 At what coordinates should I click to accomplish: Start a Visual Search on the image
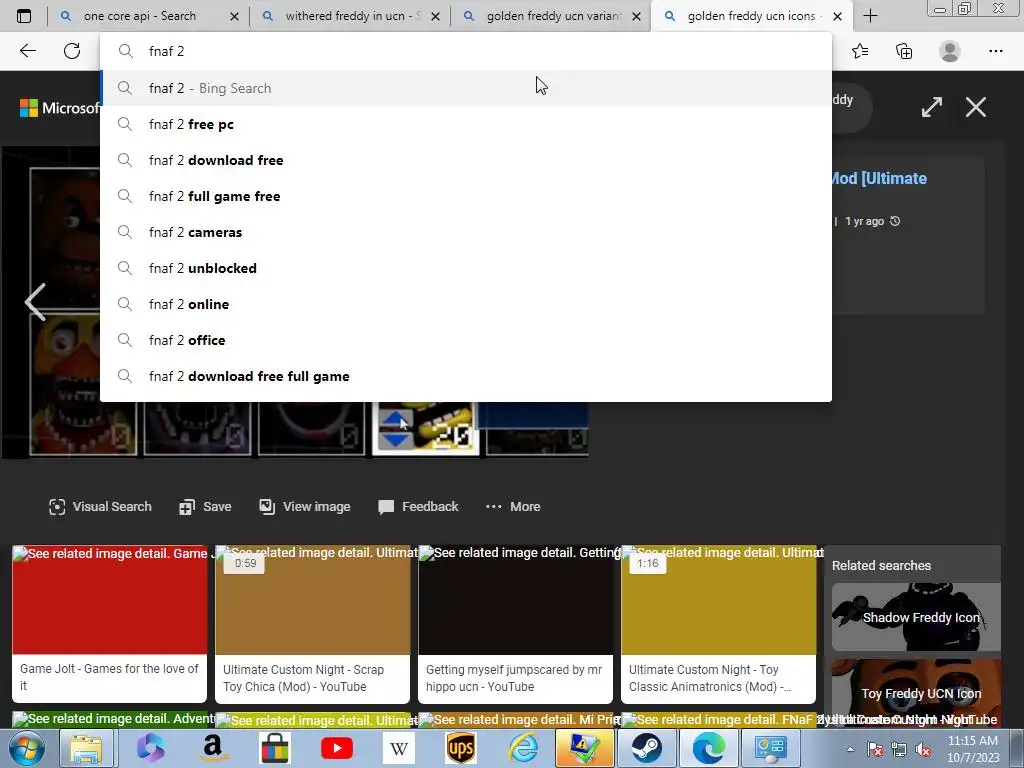coord(100,507)
